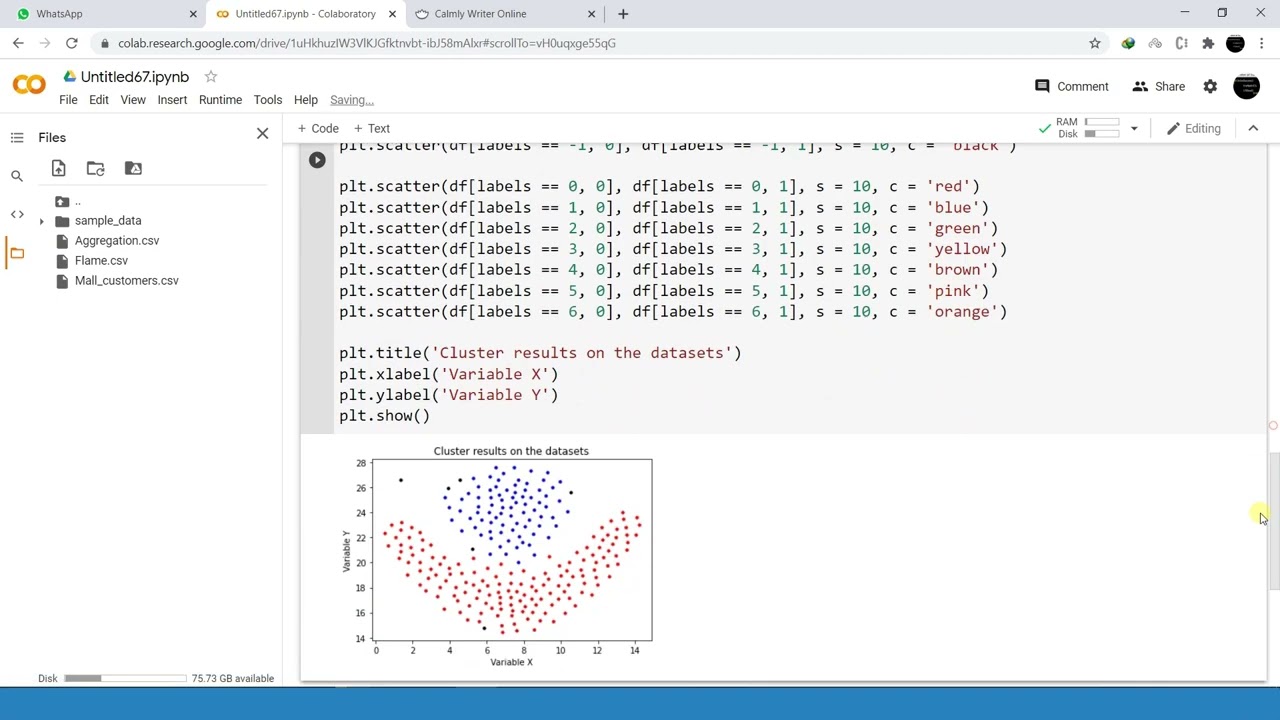1280x720 pixels.
Task: Click the site info lock icon
Action: [x=104, y=43]
